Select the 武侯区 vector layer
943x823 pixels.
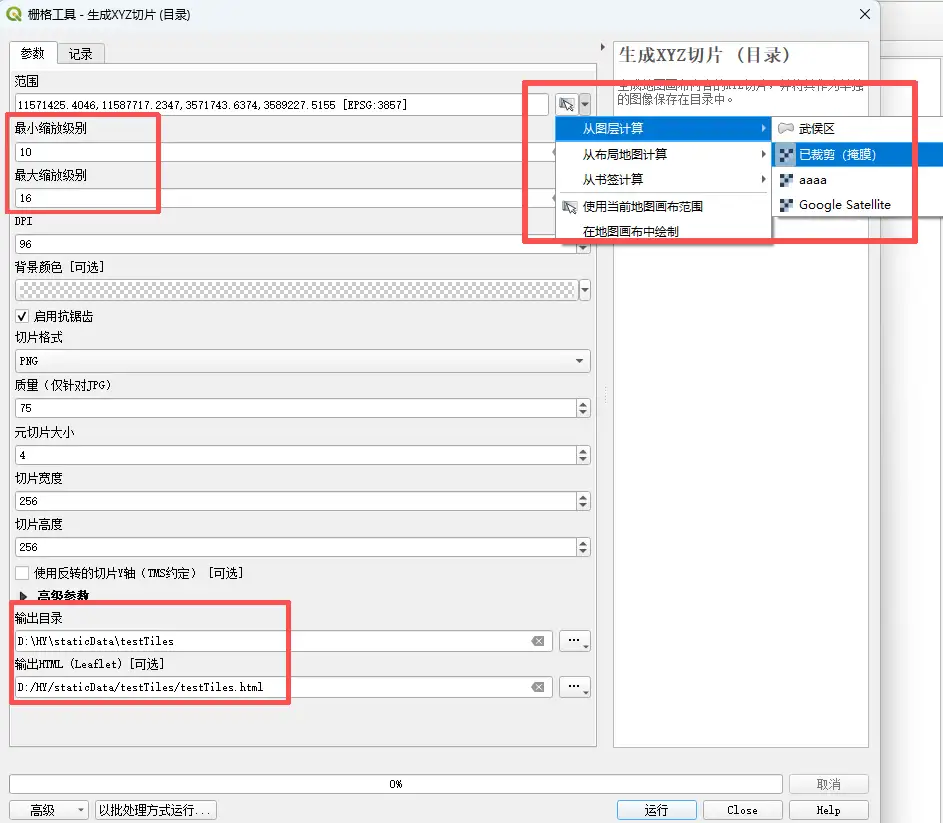pyautogui.click(x=816, y=129)
